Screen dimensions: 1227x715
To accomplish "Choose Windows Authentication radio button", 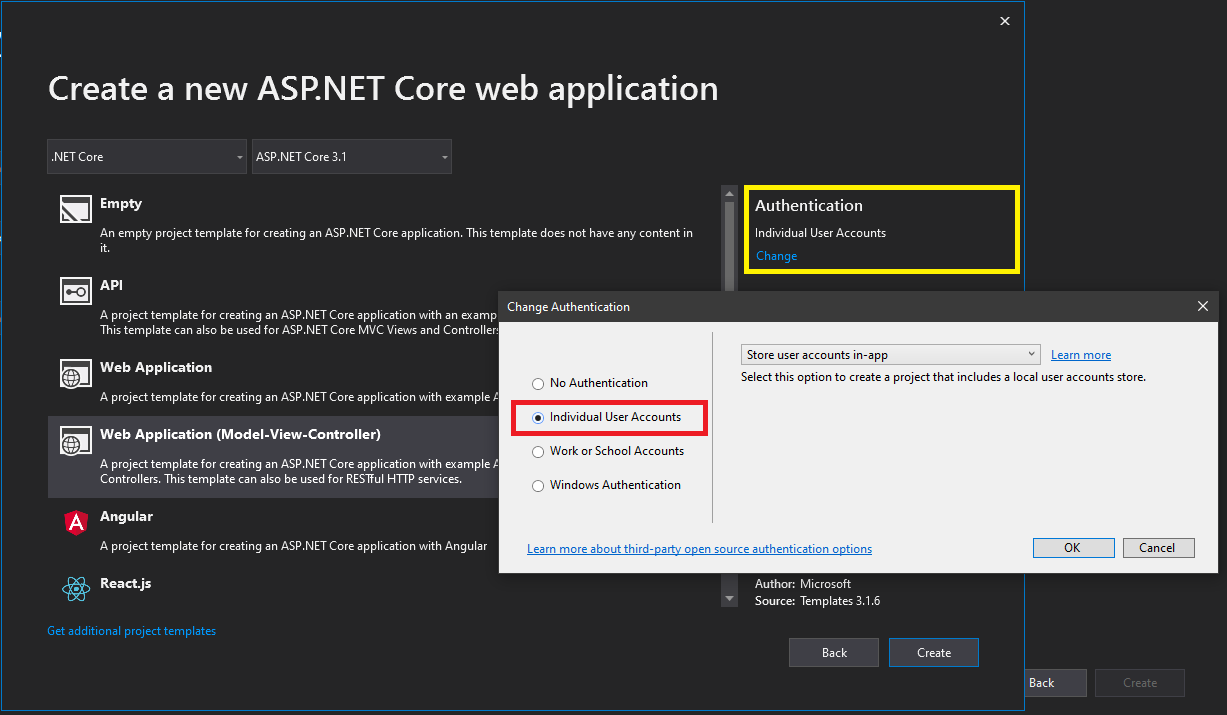I will (x=538, y=485).
